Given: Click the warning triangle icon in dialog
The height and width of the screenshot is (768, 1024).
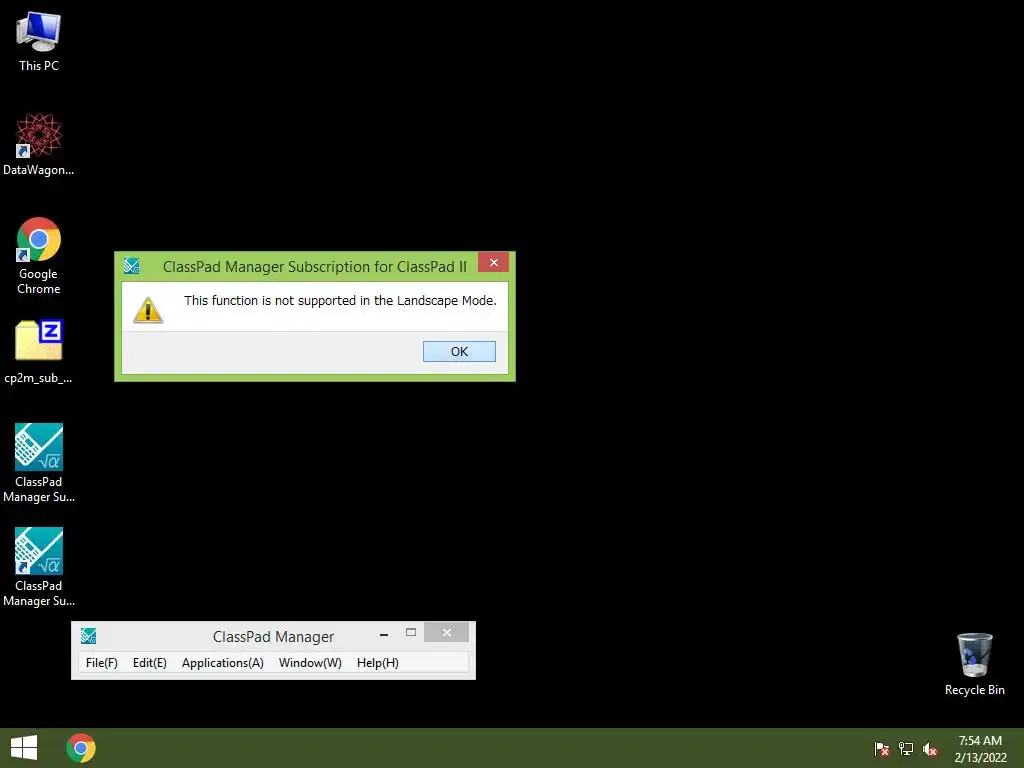Looking at the screenshot, I should point(148,310).
